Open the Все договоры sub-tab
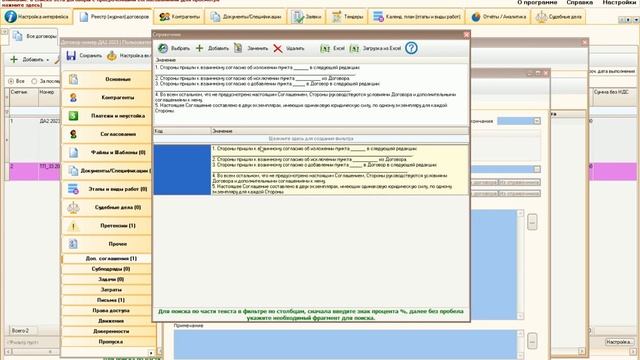 click(x=34, y=36)
